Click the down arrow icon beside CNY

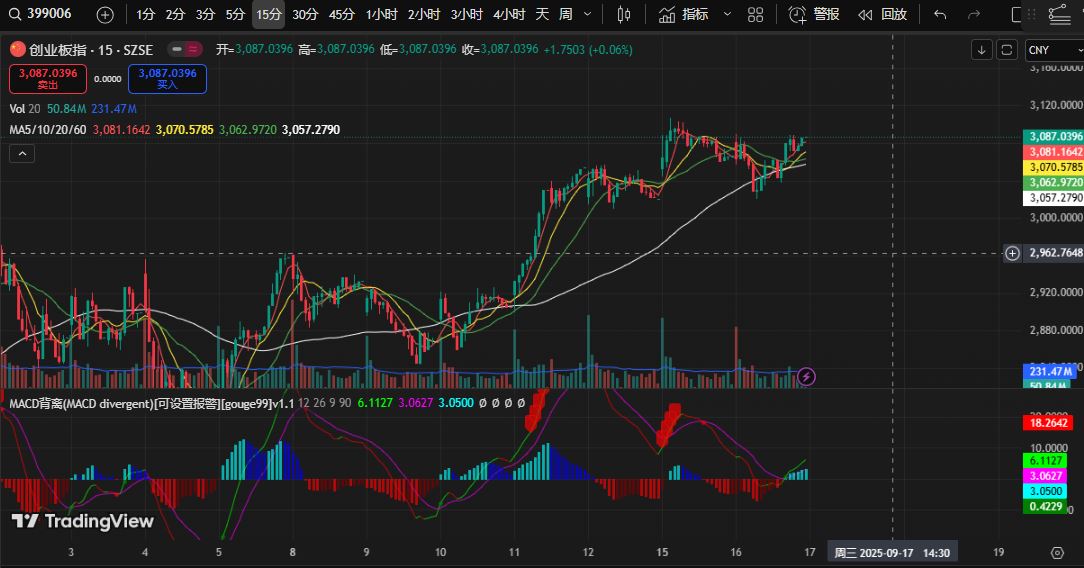[x=982, y=50]
